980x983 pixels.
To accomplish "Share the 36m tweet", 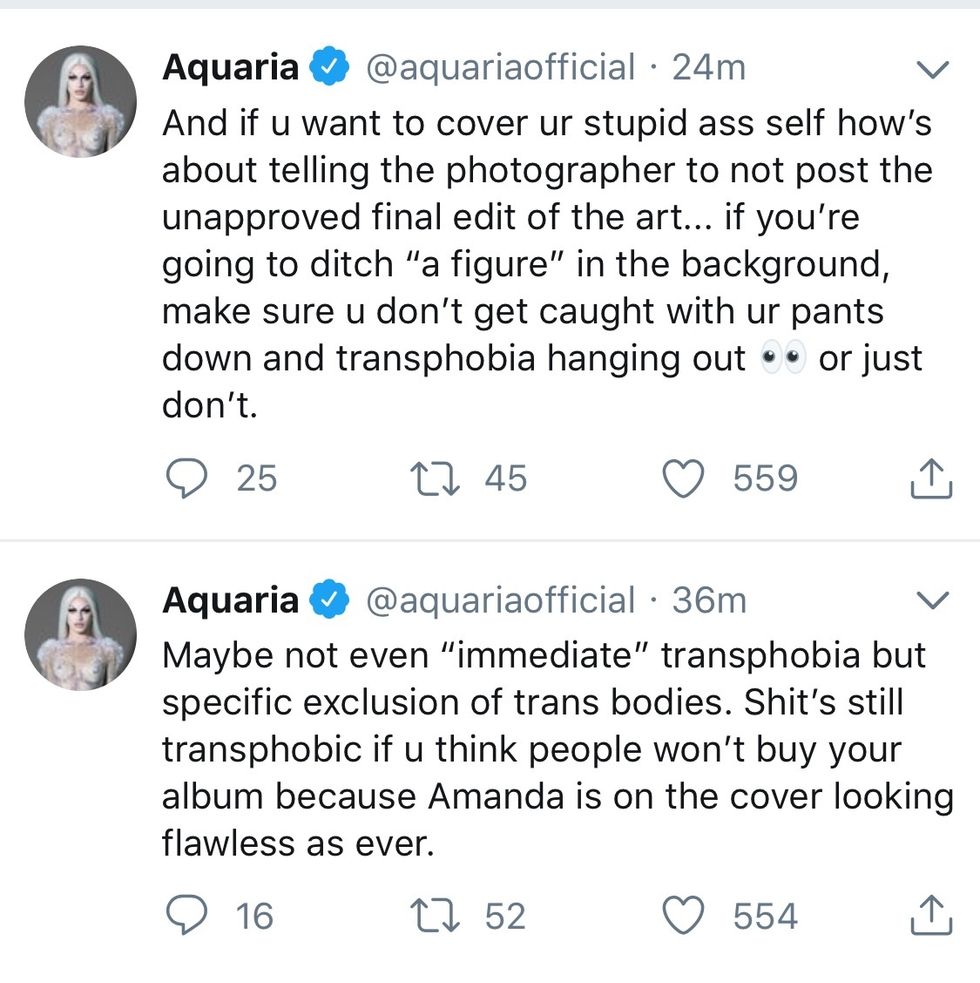I will pos(928,917).
